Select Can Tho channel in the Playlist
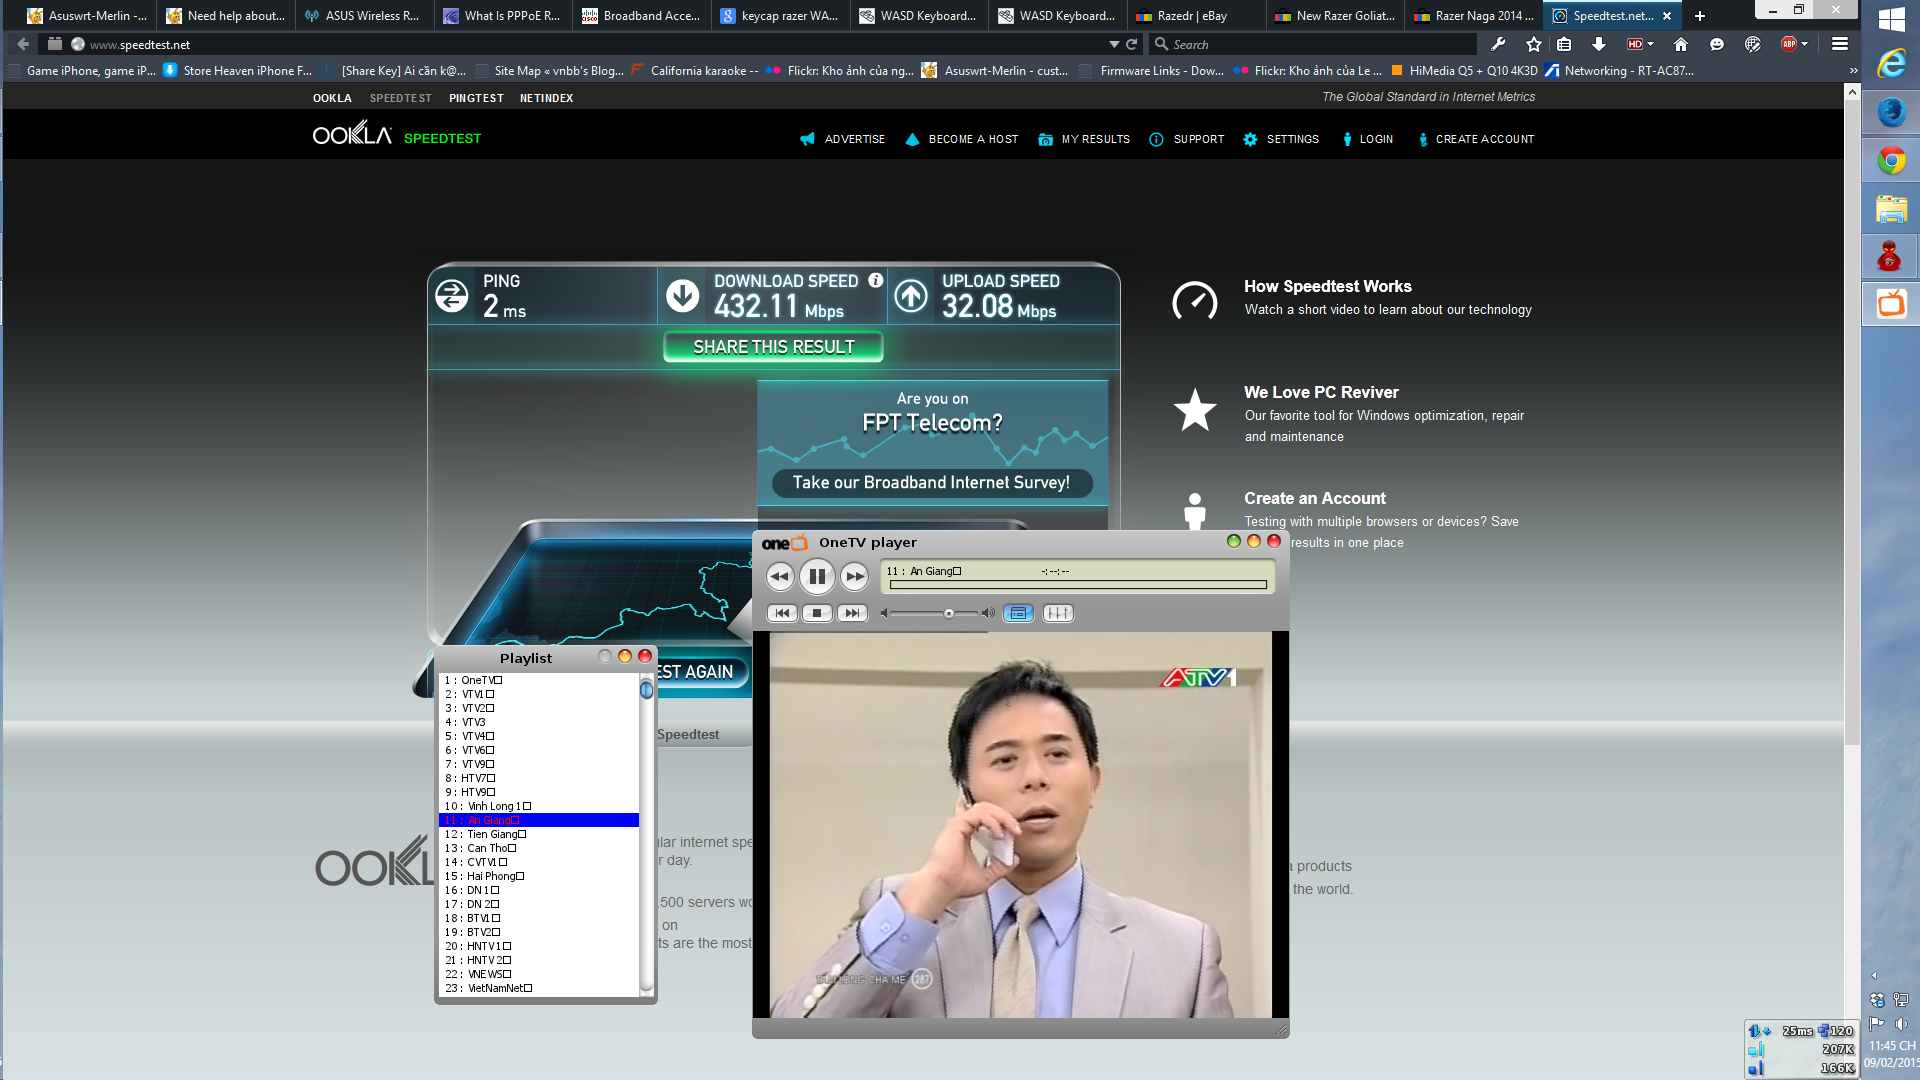Screen dimensions: 1920x1080 click(x=538, y=848)
